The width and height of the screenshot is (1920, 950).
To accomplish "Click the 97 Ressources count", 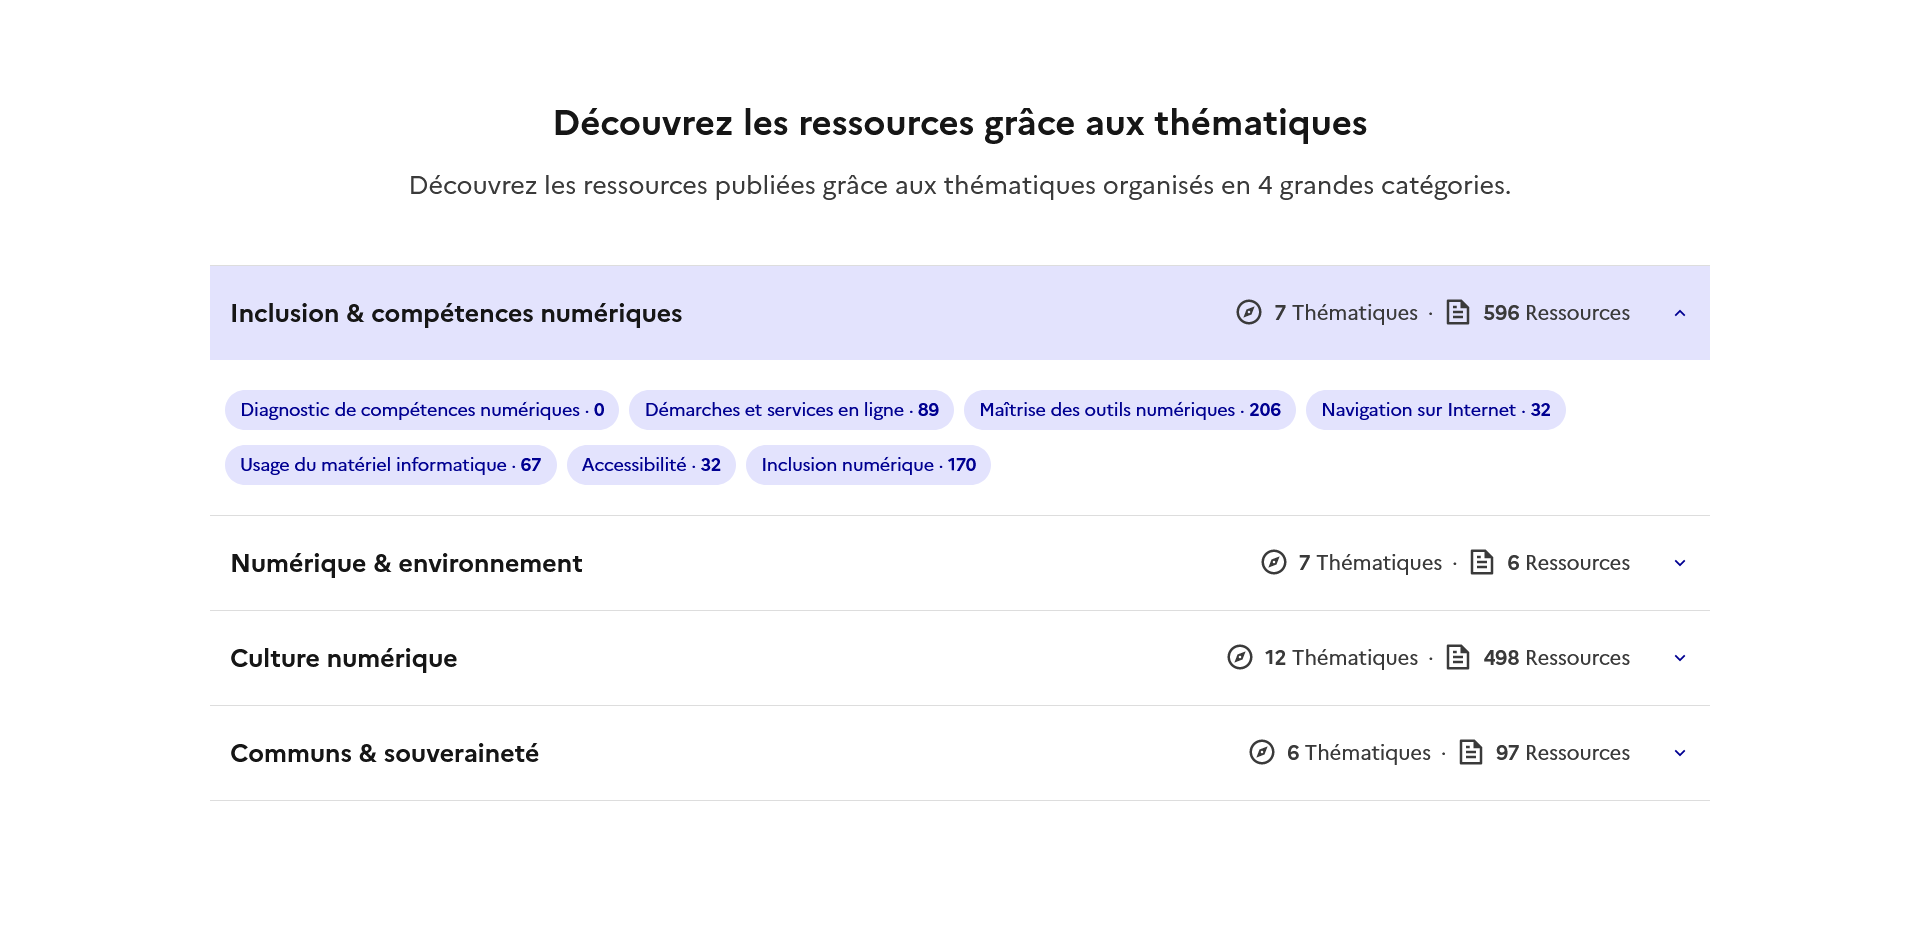I will (x=1562, y=753).
